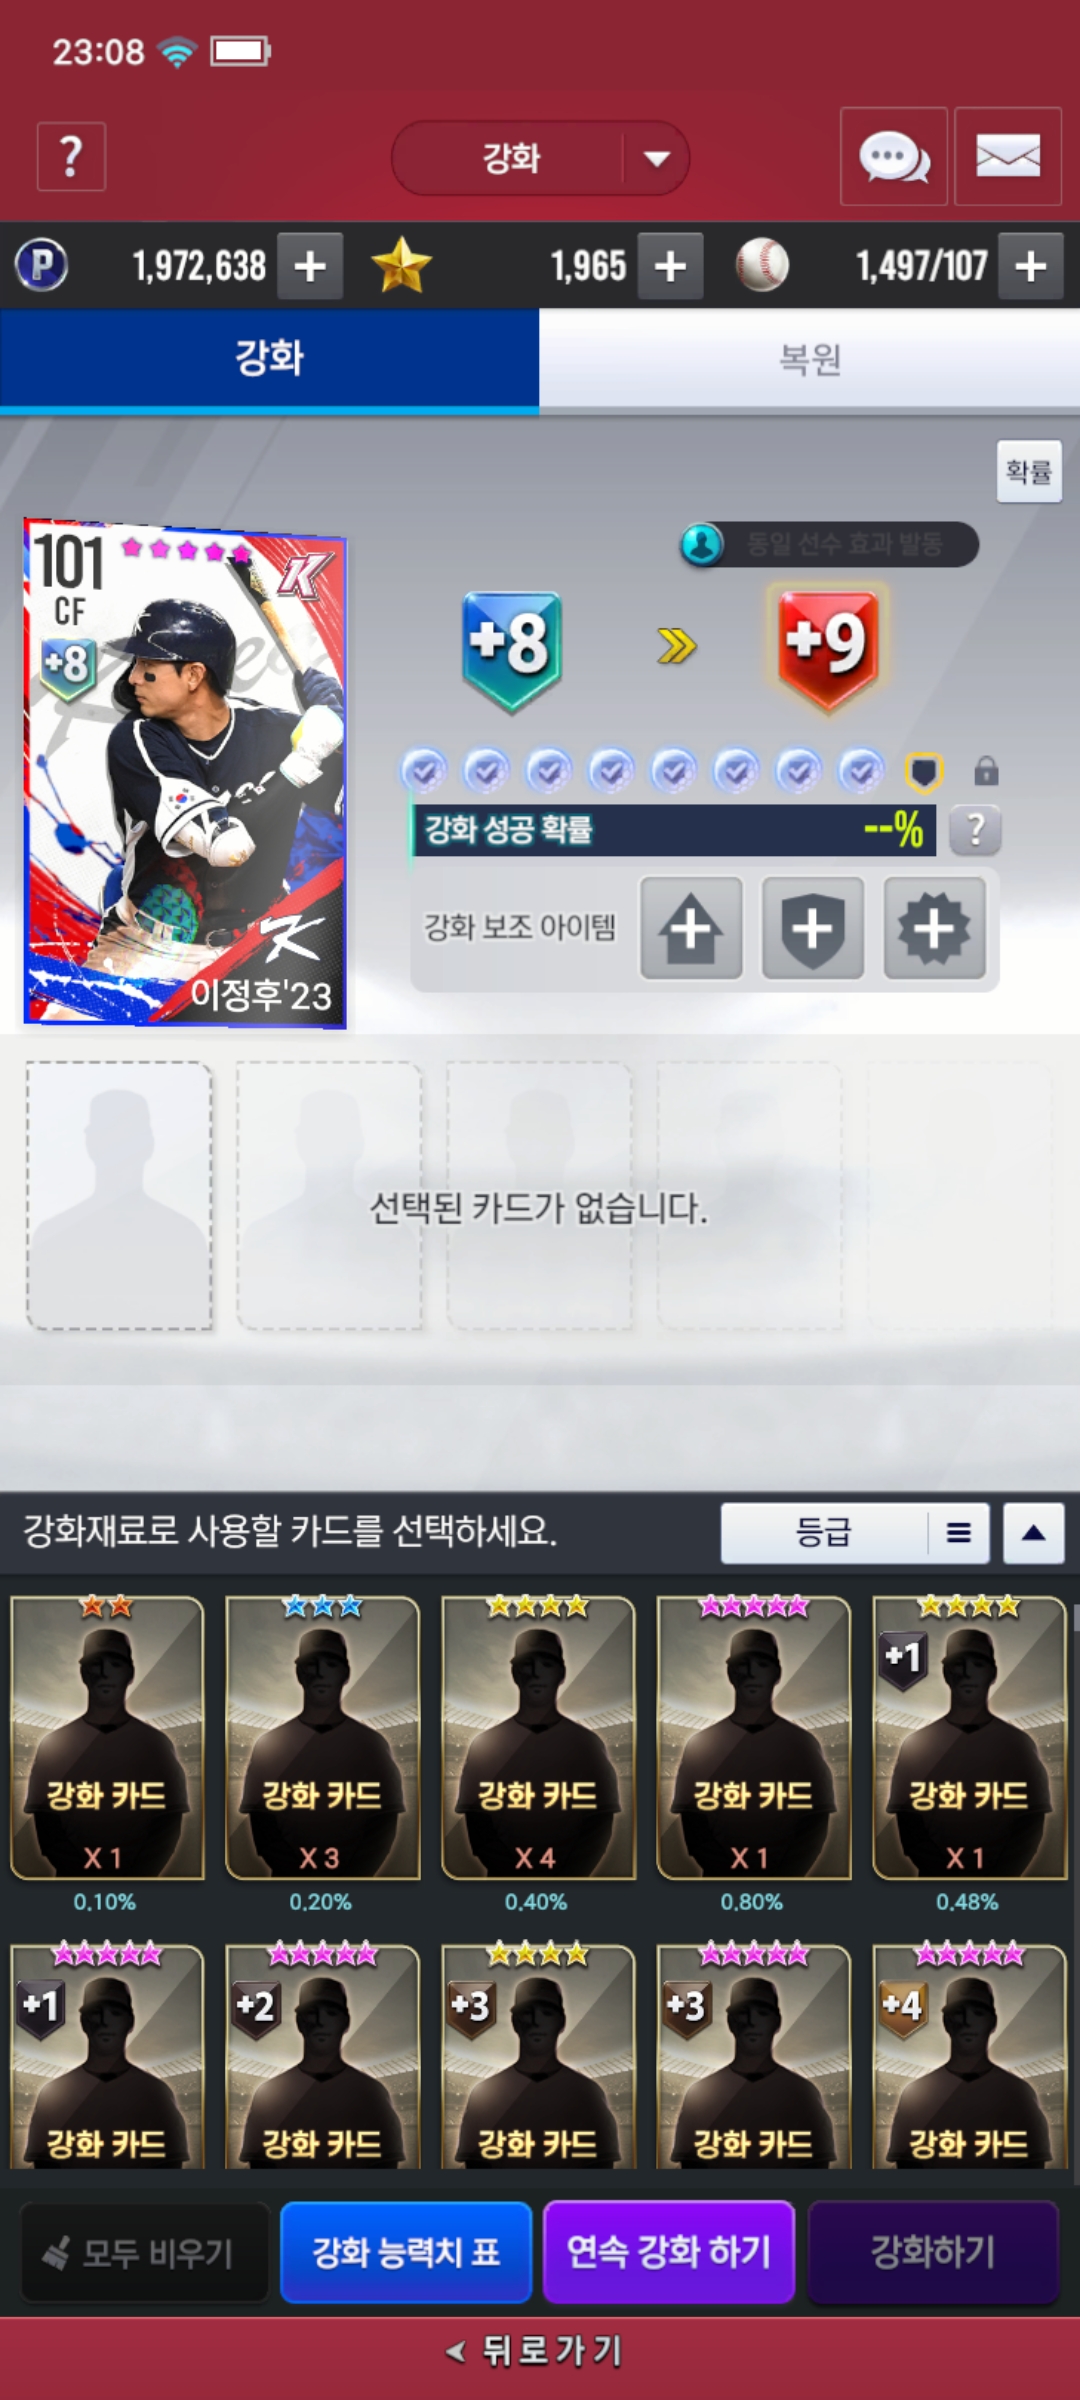Open the 등급 sort dropdown
The height and width of the screenshot is (2400, 1080).
[855, 1533]
